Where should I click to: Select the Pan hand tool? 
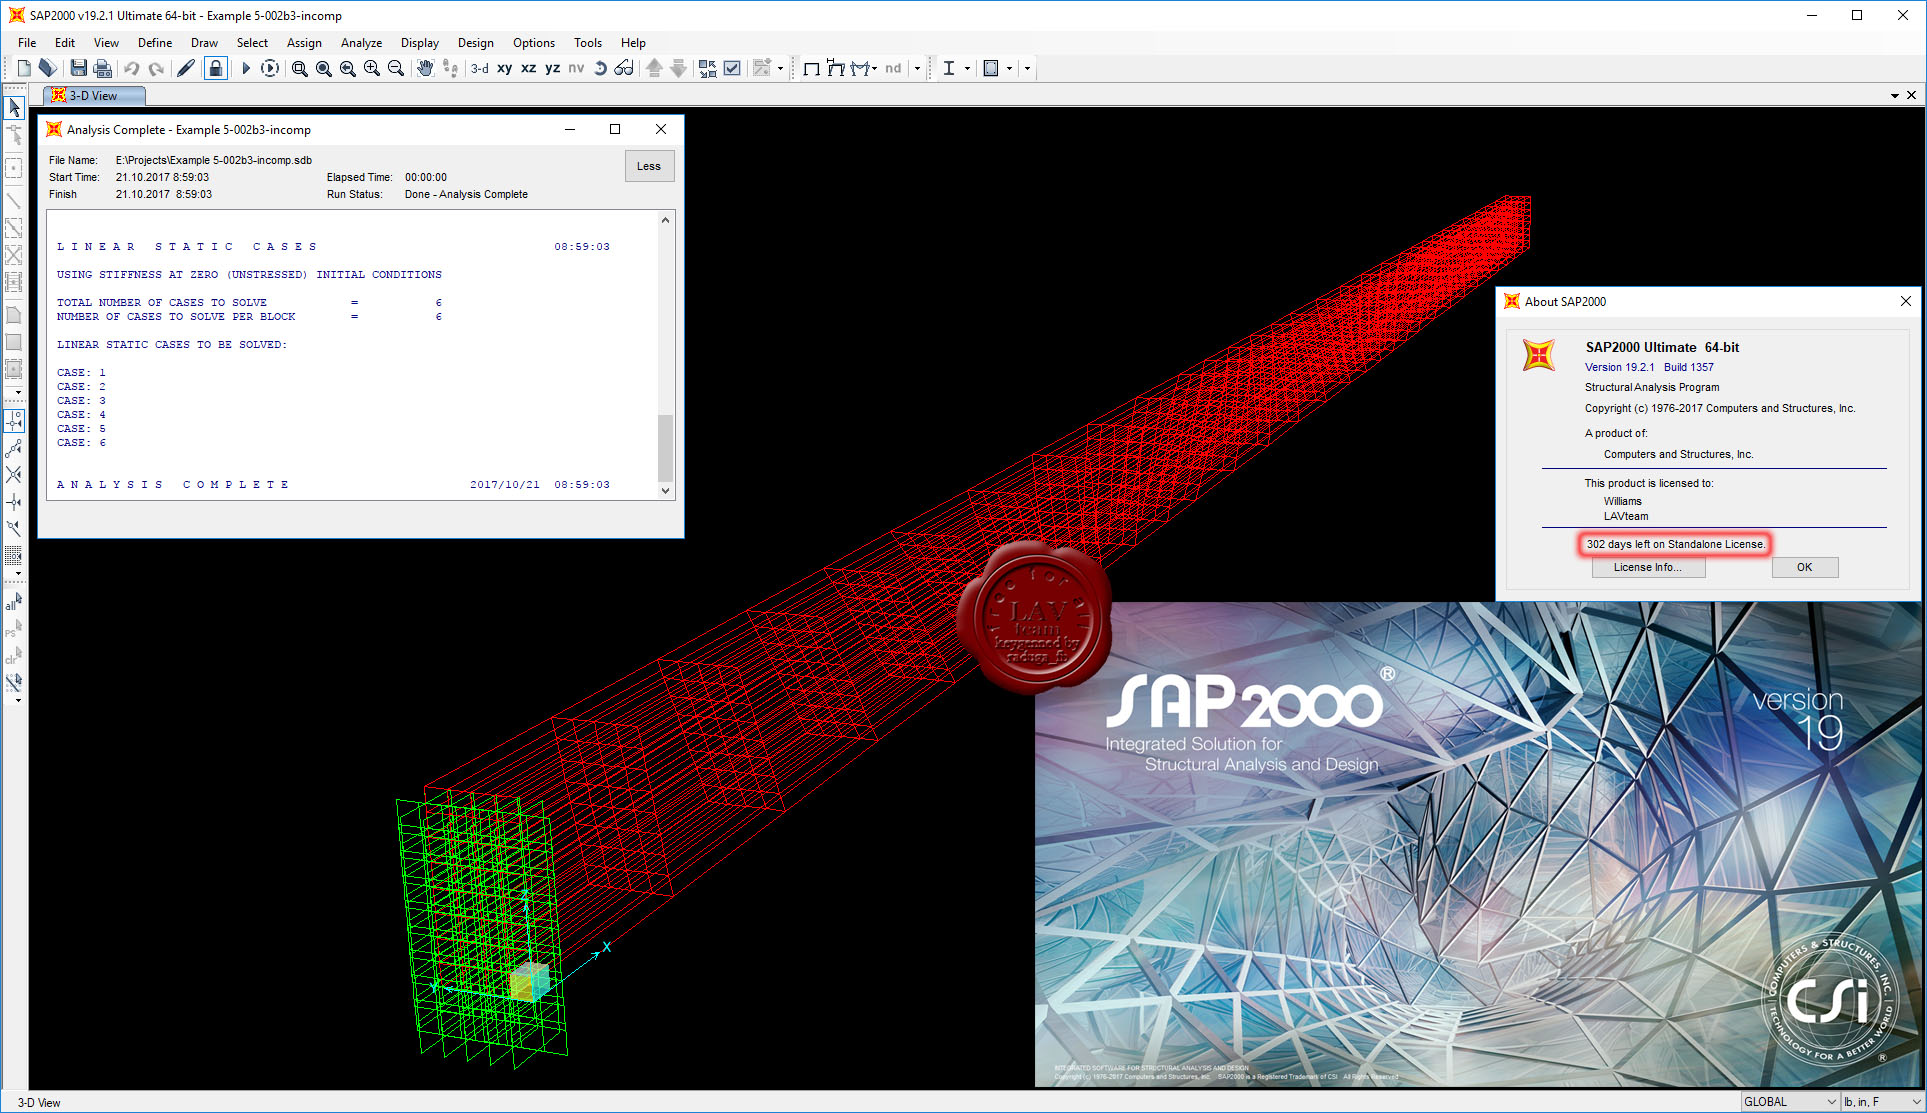426,68
